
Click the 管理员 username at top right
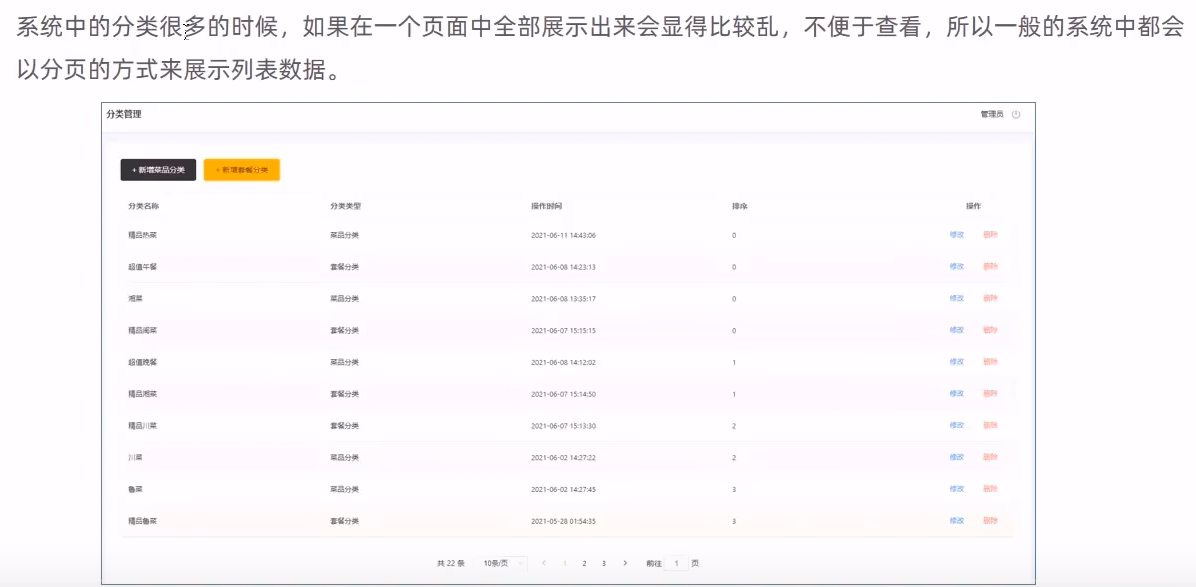coord(991,114)
